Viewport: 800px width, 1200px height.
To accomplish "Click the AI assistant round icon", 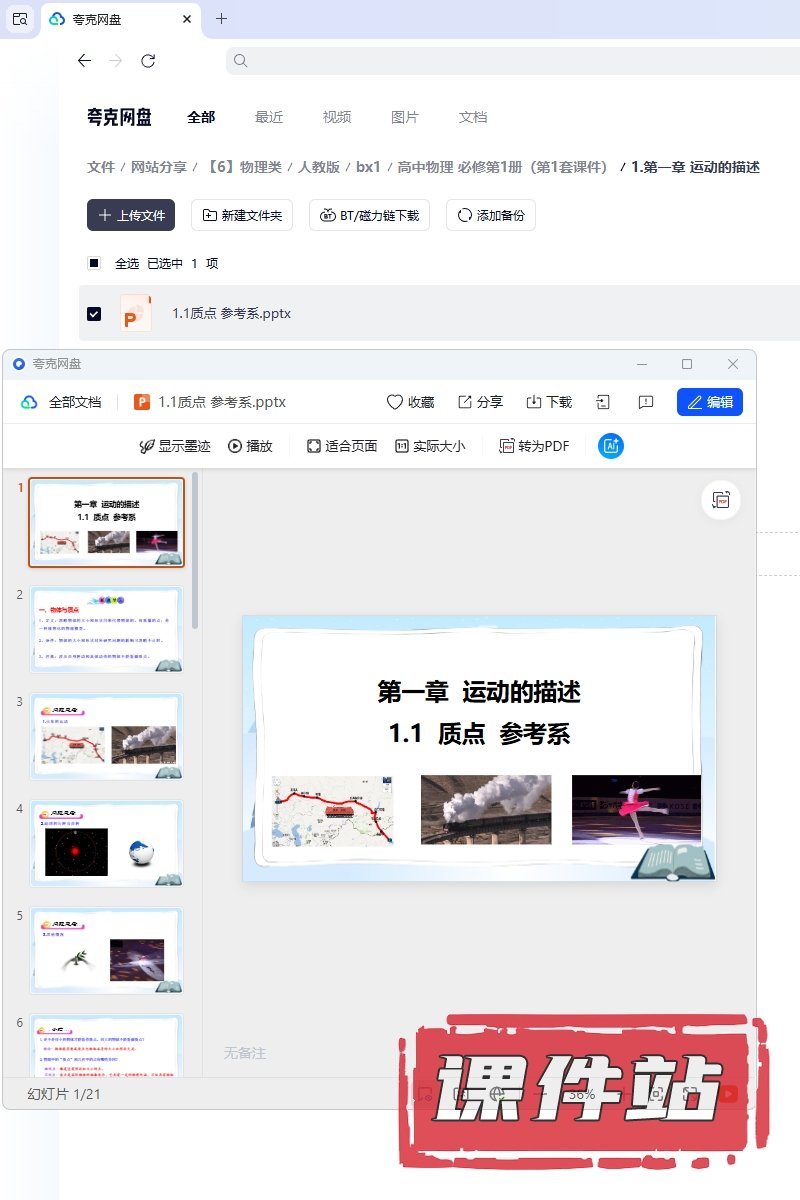I will tap(610, 446).
